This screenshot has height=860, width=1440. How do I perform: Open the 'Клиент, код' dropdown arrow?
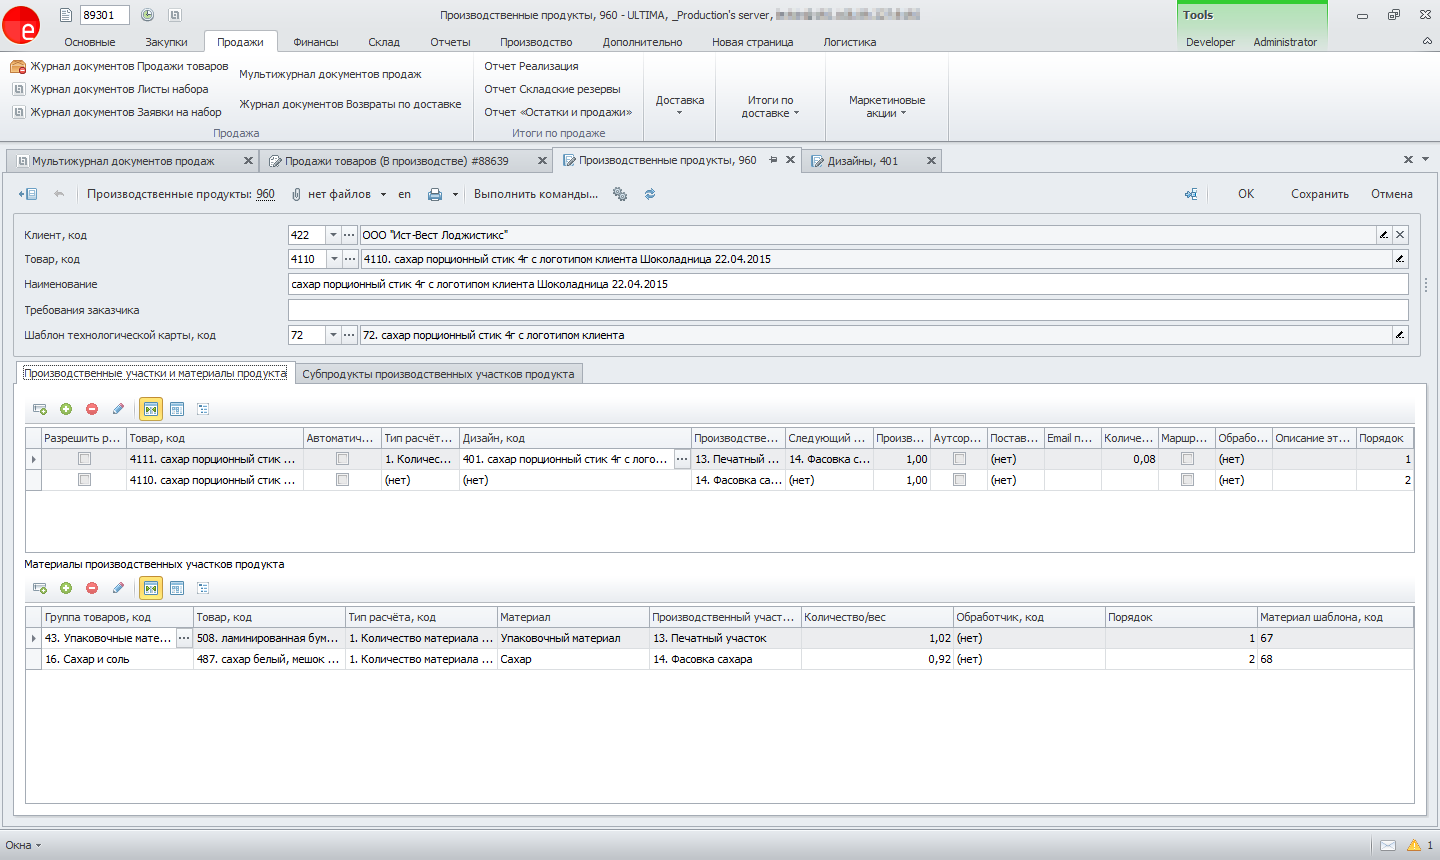tap(333, 235)
